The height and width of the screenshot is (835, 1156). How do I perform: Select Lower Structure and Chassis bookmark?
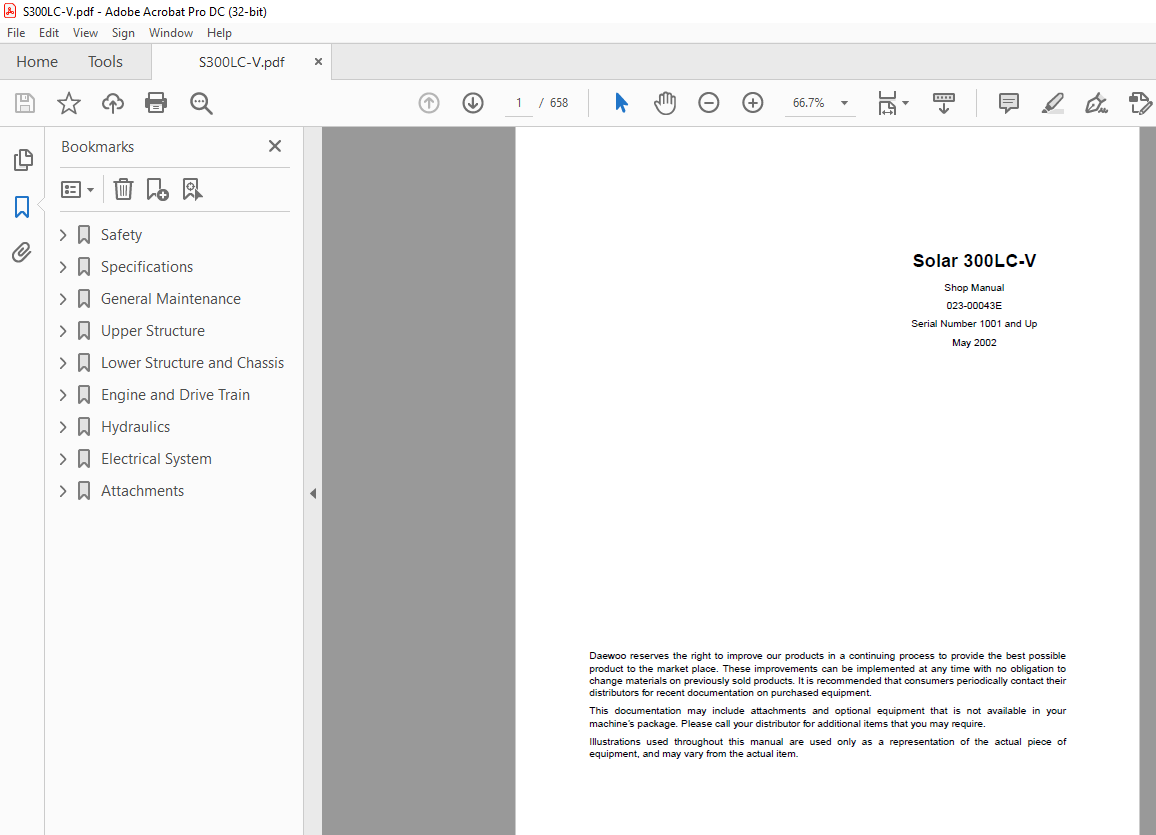[x=192, y=363]
